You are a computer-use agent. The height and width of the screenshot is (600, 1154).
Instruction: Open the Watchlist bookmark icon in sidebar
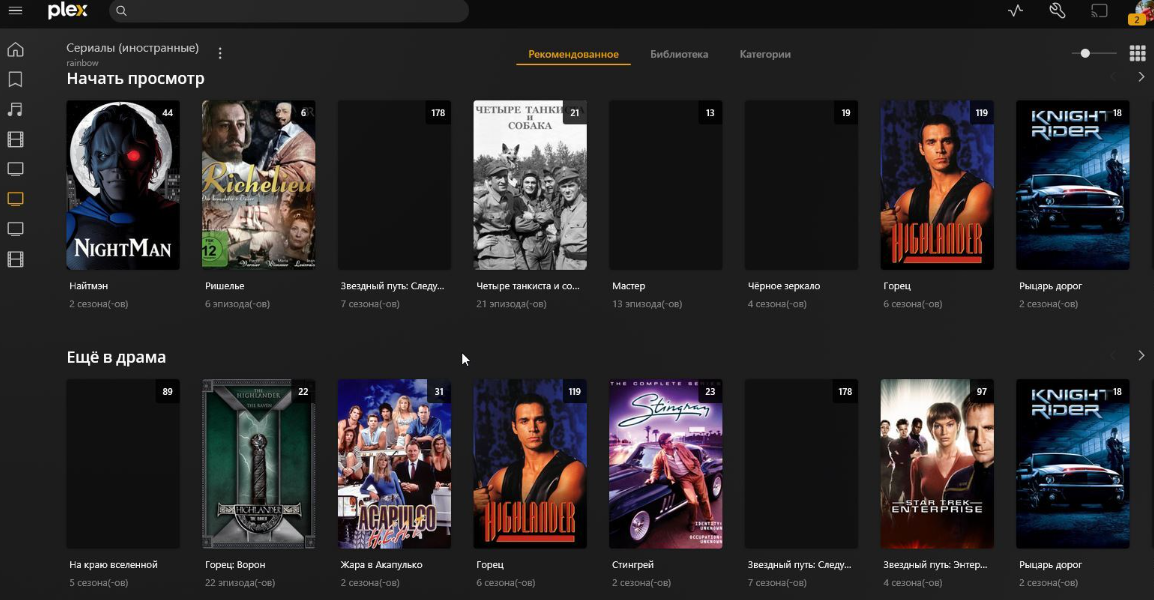click(x=15, y=80)
